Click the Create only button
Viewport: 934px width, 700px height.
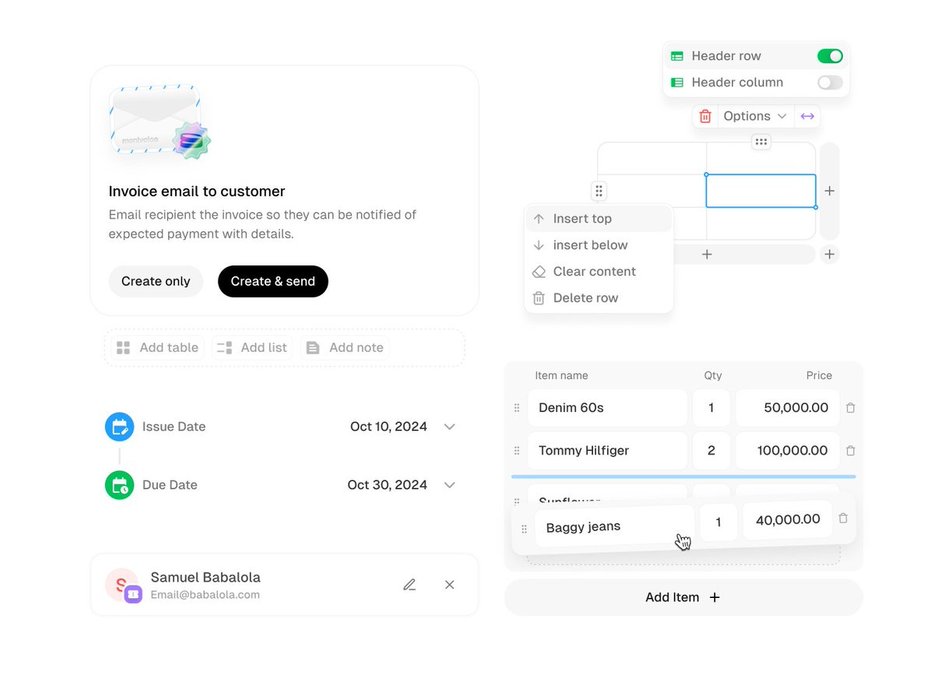(x=155, y=281)
